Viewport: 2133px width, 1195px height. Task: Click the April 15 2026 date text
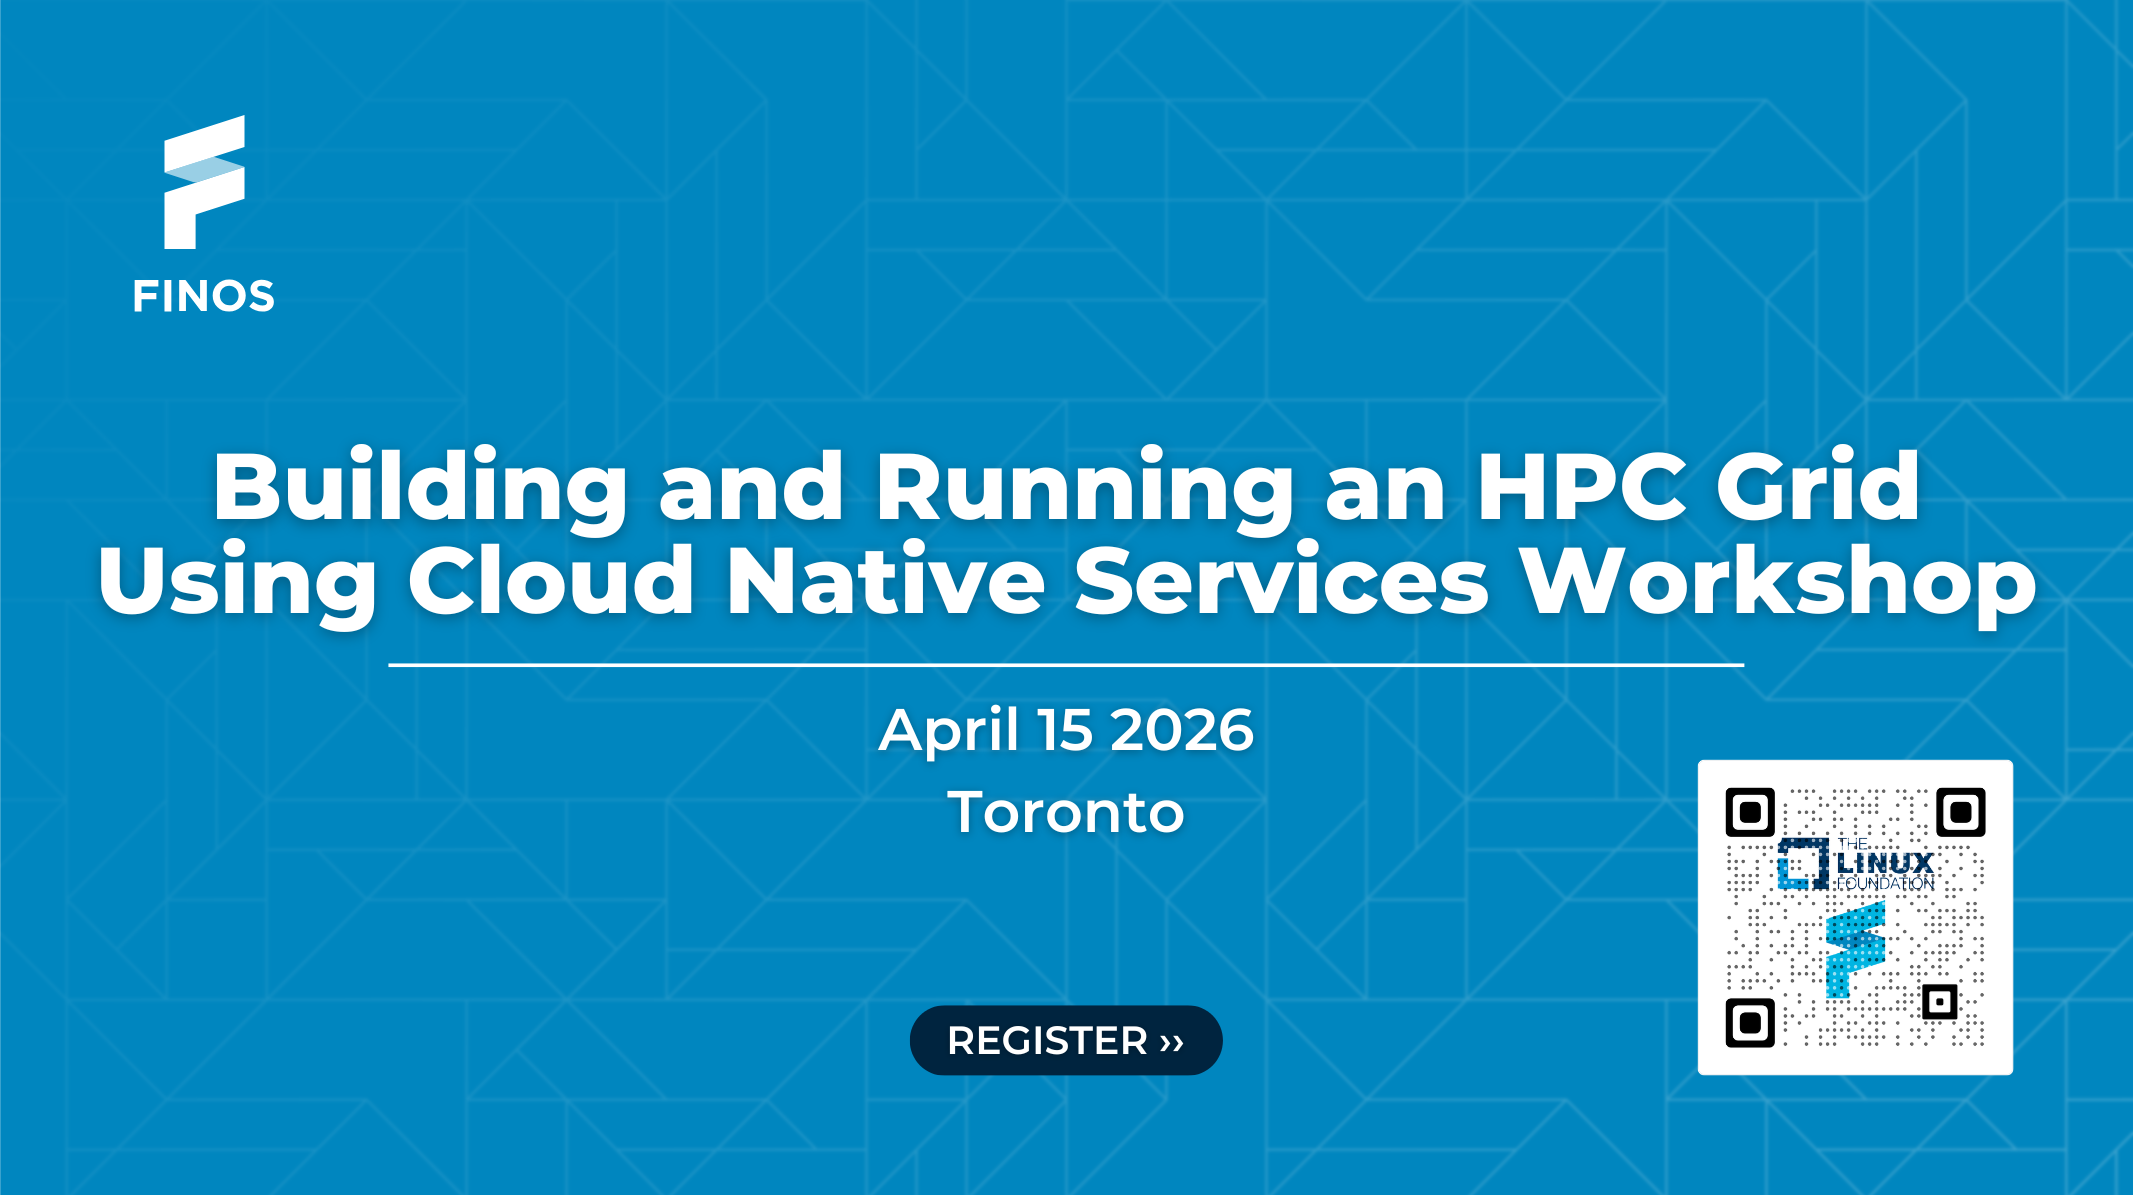coord(1066,730)
